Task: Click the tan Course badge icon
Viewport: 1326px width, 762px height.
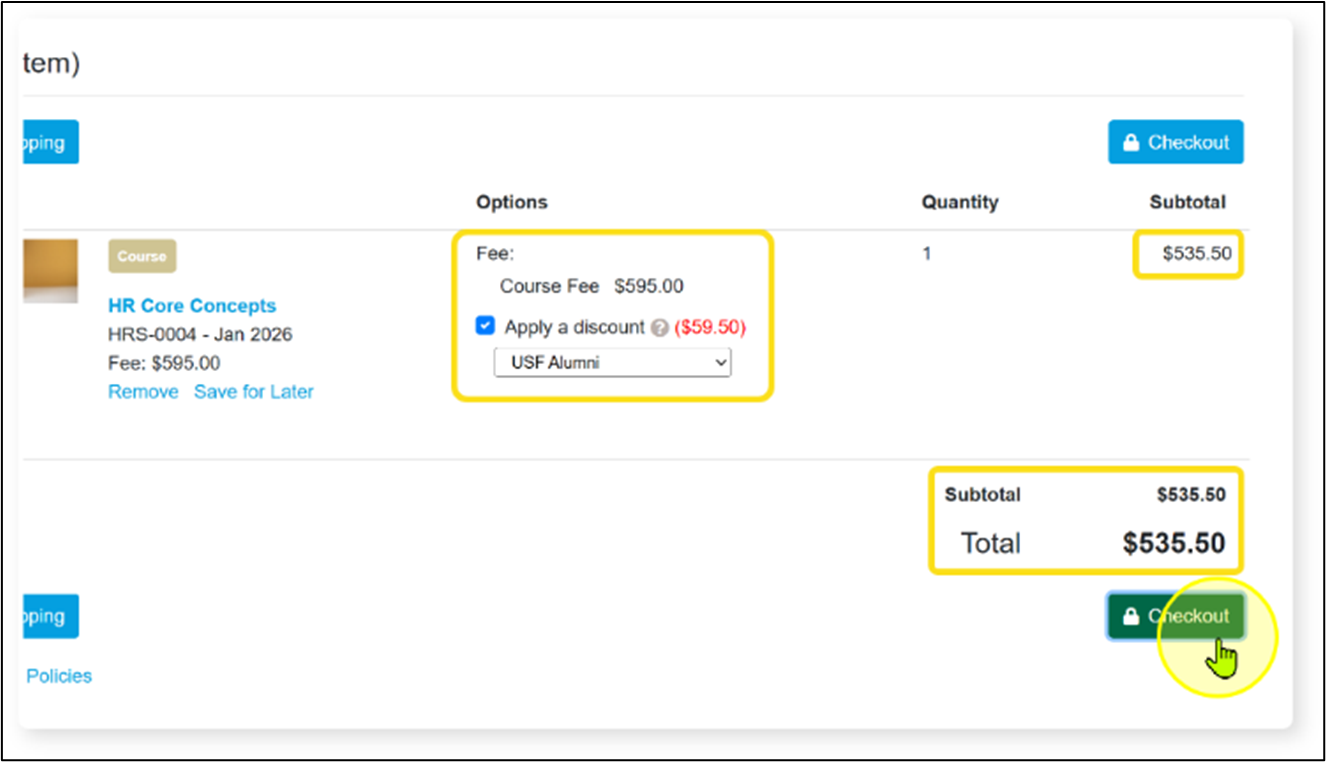Action: tap(141, 256)
